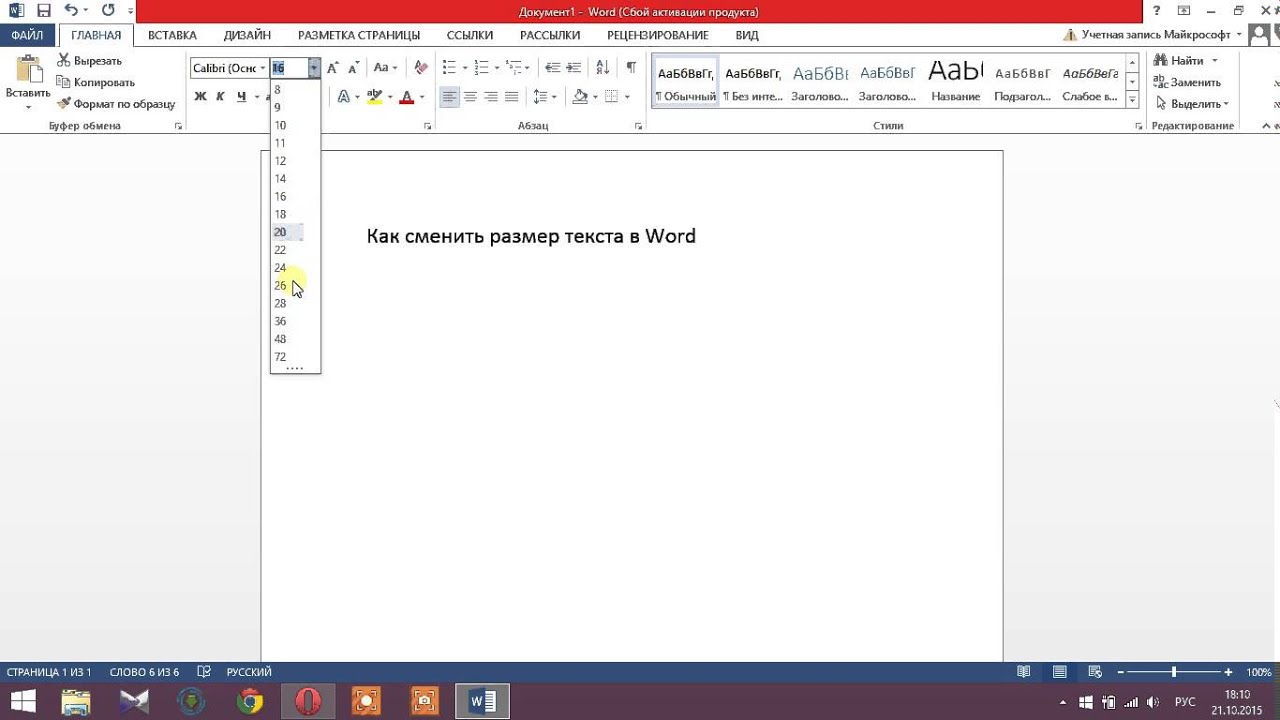Open spelling check icon in status bar
This screenshot has height=720, width=1280.
coord(204,672)
